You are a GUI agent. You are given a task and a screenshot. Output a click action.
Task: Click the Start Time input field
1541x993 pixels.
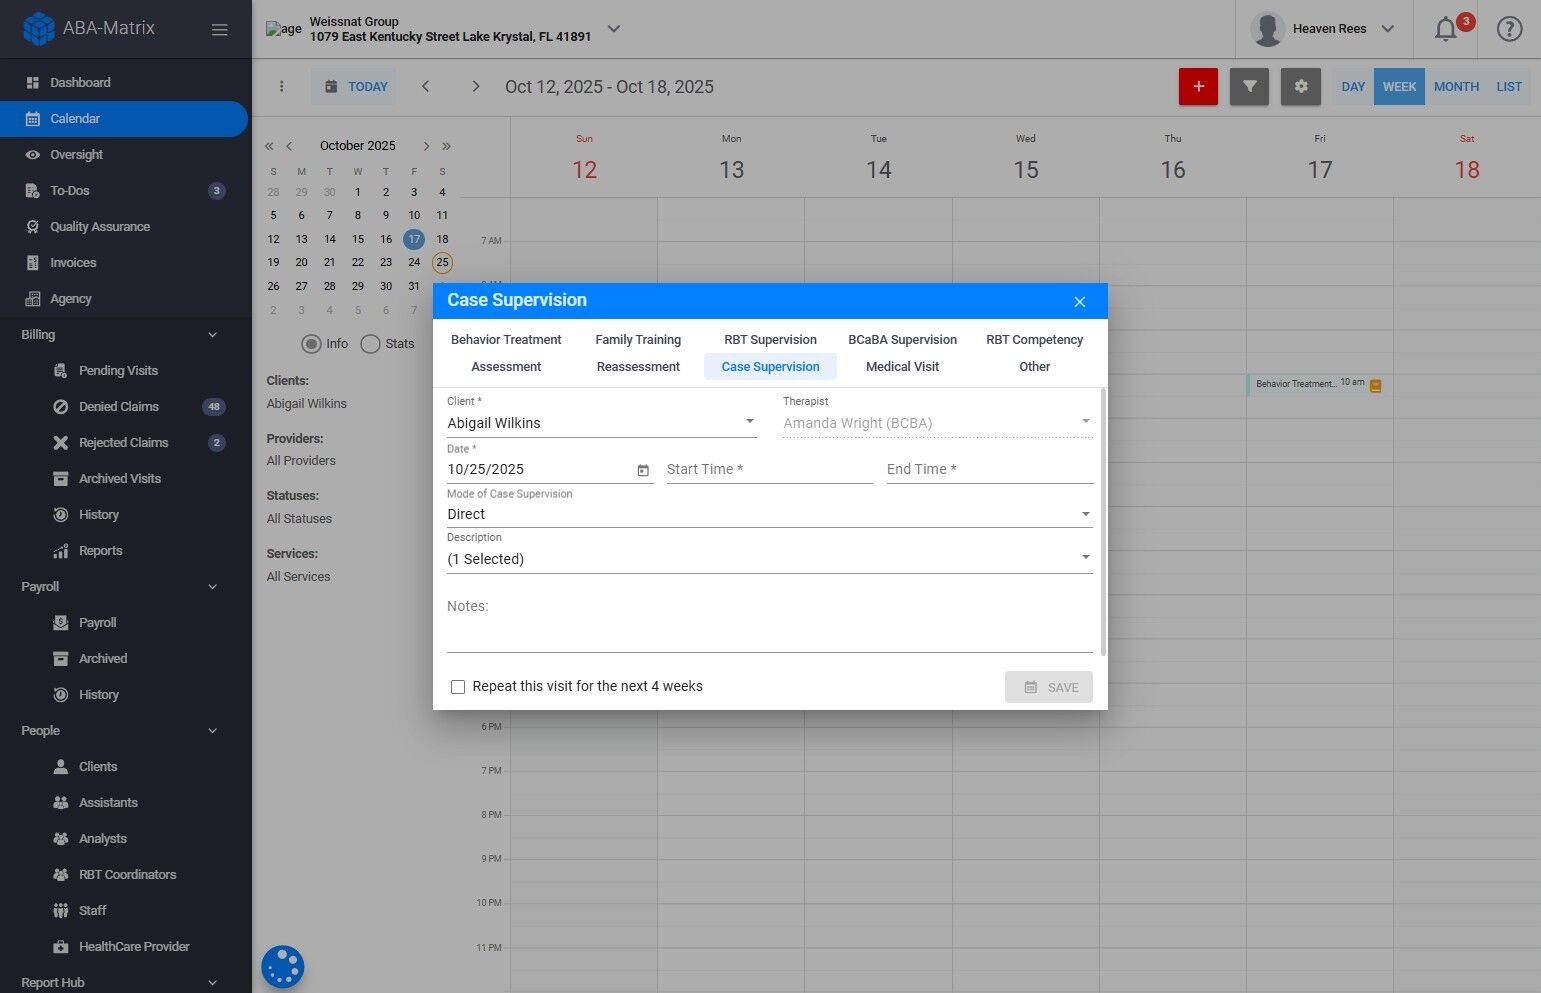768,470
